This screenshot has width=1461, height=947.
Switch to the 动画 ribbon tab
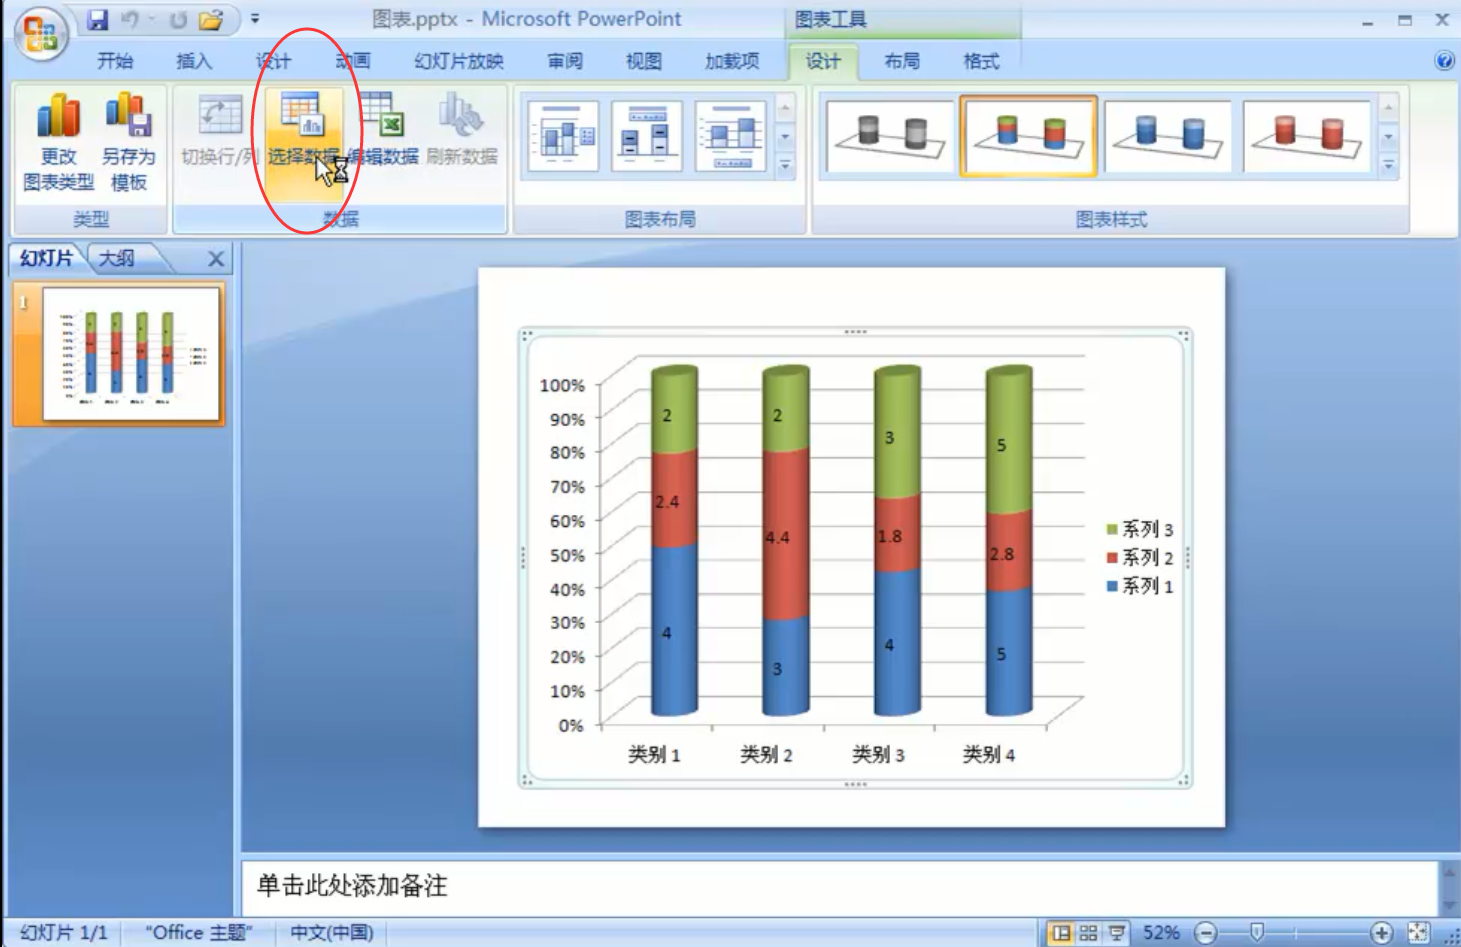click(x=352, y=62)
